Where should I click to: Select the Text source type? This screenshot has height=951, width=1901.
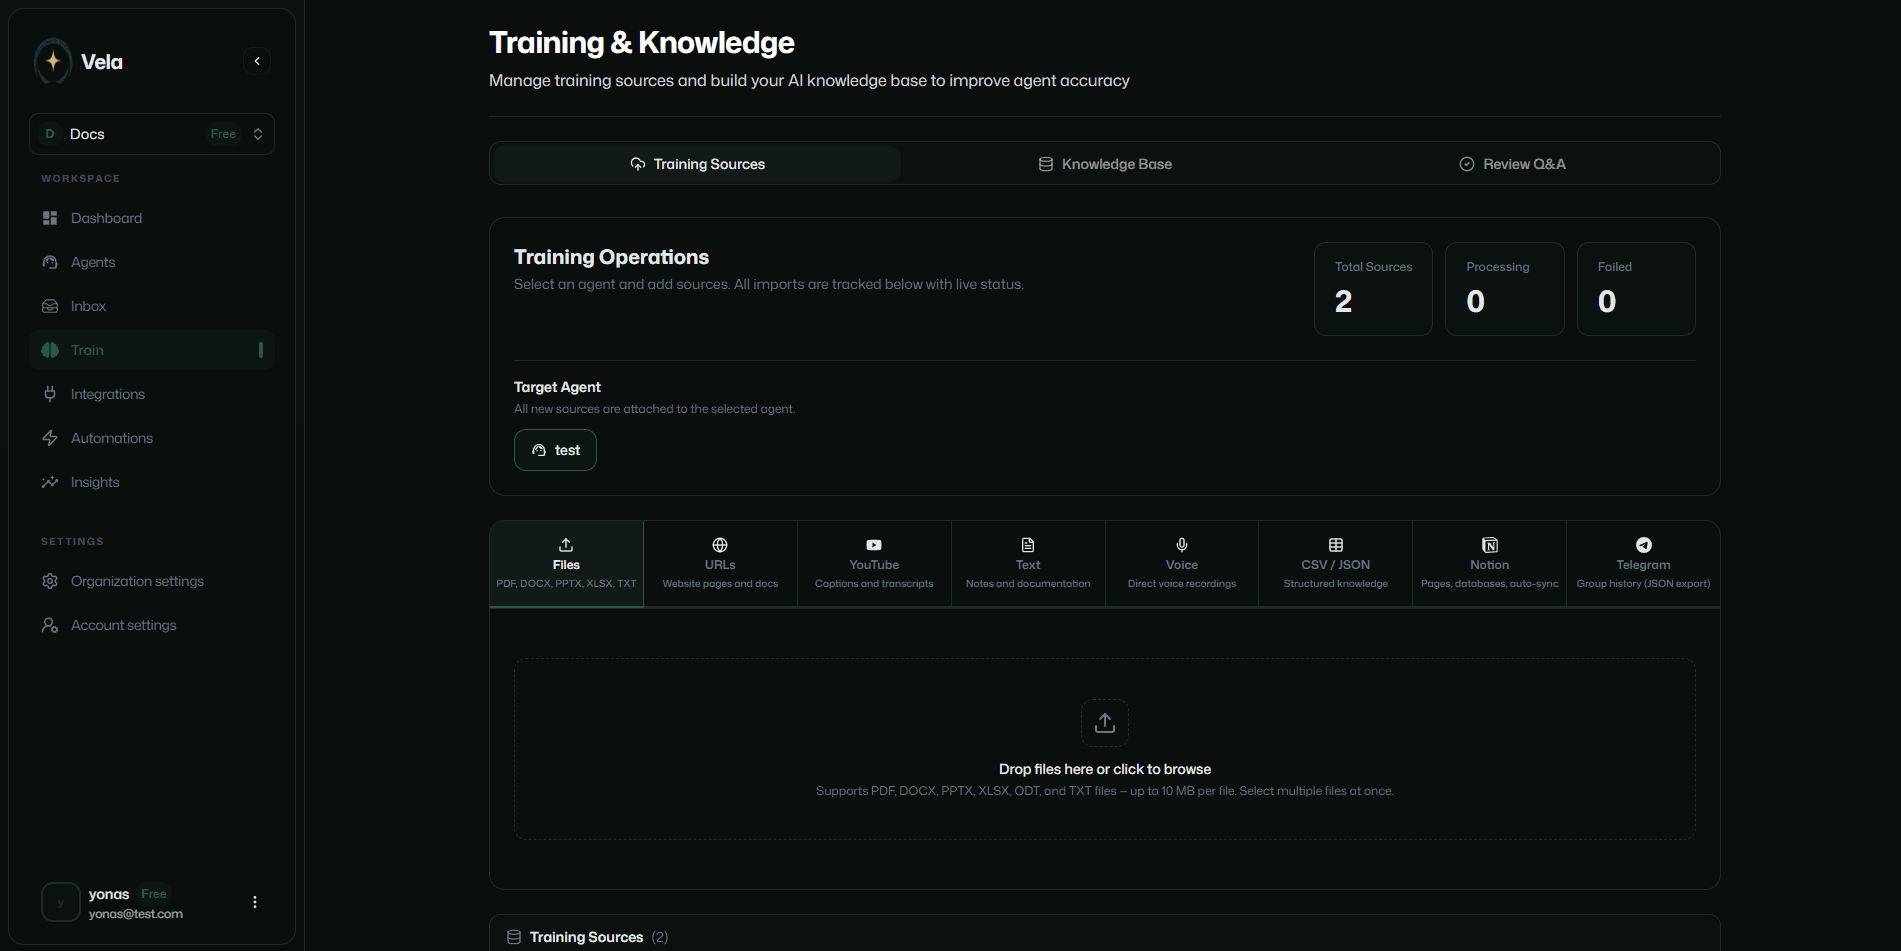click(1028, 564)
